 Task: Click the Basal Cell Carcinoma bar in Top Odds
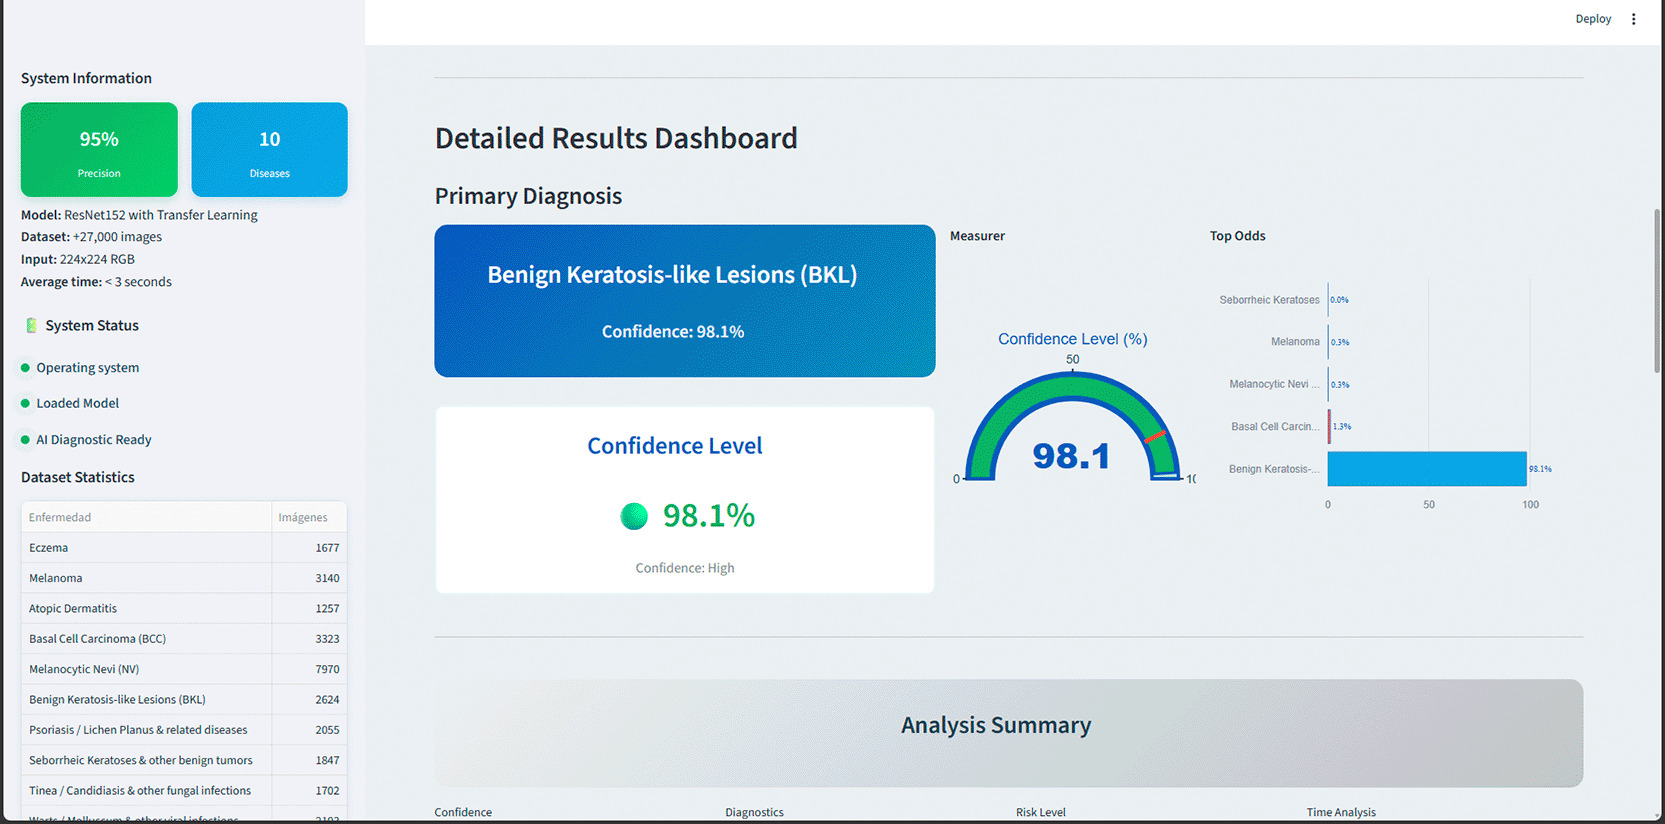coord(1329,426)
